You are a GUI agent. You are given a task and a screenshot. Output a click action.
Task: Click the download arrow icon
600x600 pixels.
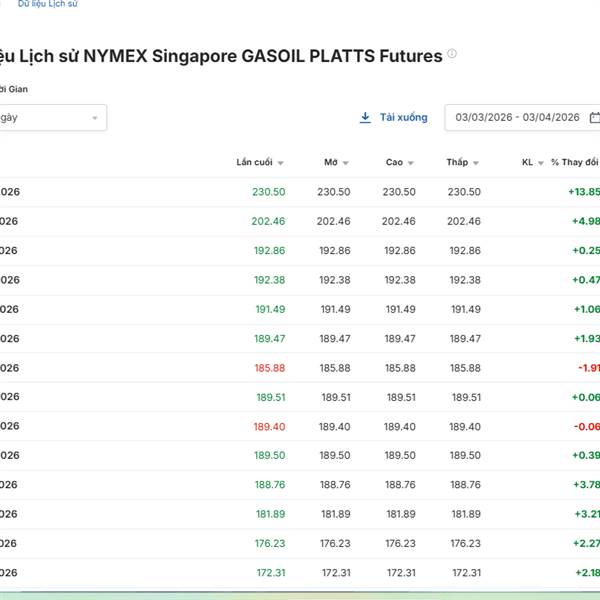(365, 117)
